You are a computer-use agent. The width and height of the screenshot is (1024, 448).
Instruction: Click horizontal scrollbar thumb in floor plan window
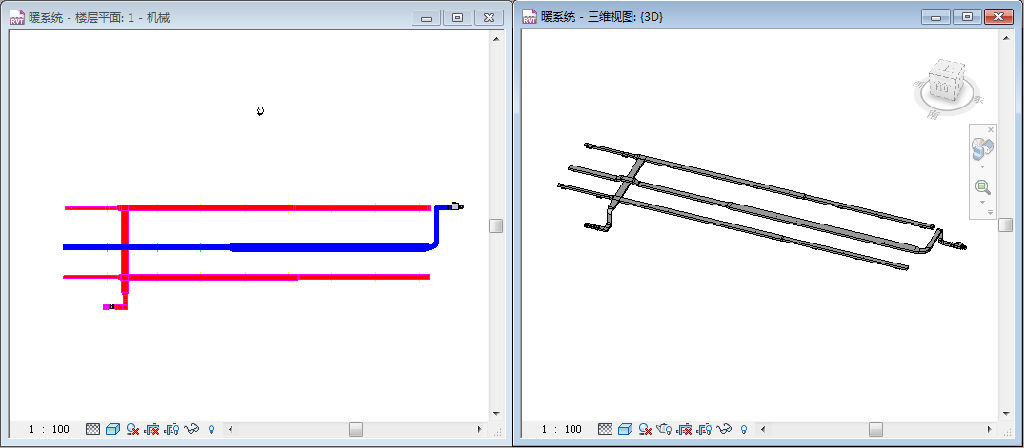[x=355, y=429]
